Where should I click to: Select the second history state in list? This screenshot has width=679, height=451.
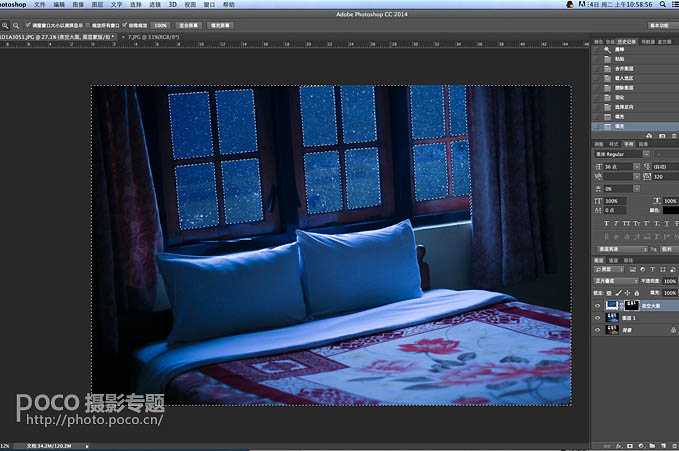[x=635, y=59]
